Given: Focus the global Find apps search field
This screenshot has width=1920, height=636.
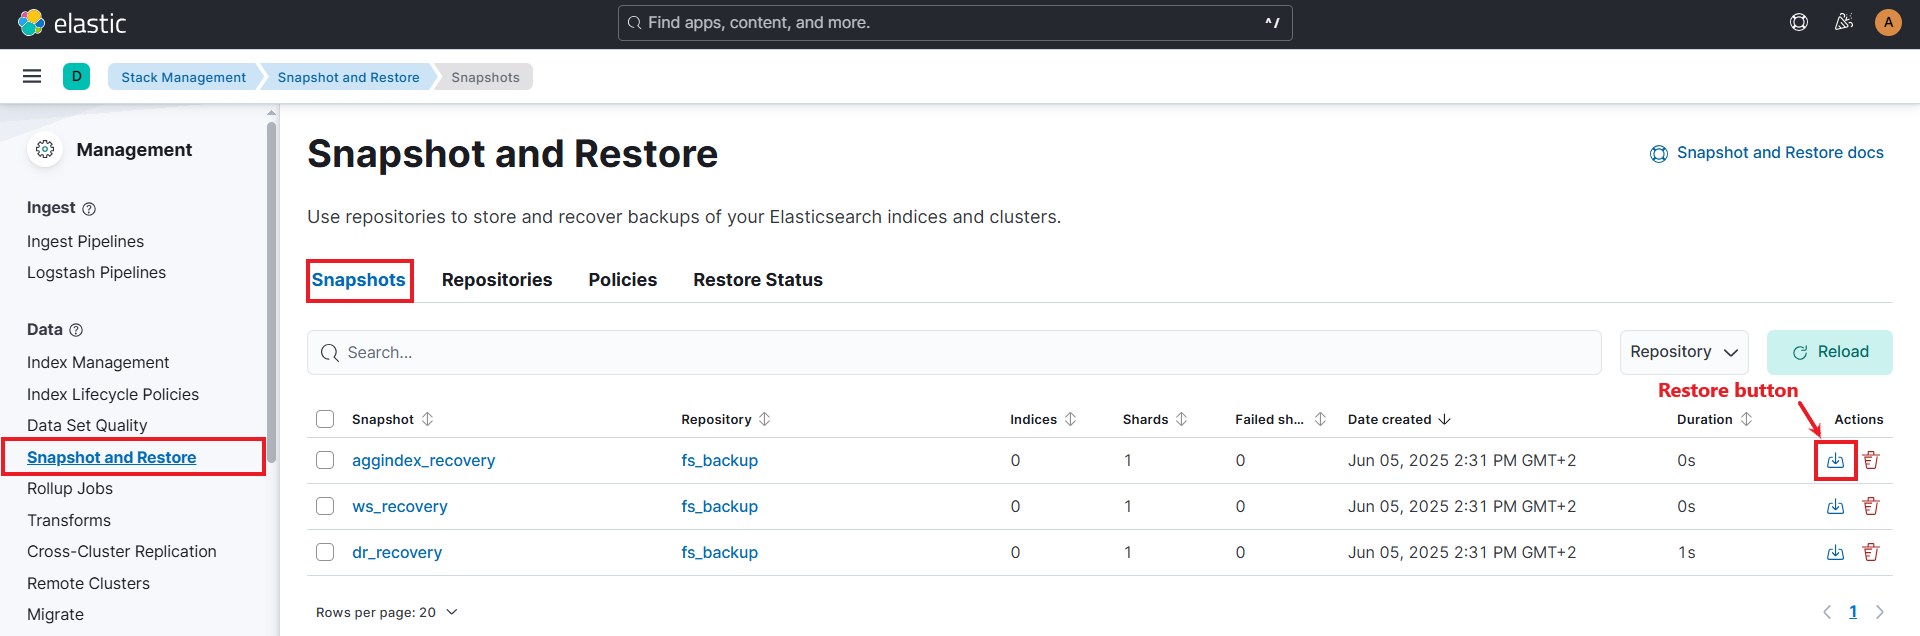Looking at the screenshot, I should pyautogui.click(x=955, y=23).
